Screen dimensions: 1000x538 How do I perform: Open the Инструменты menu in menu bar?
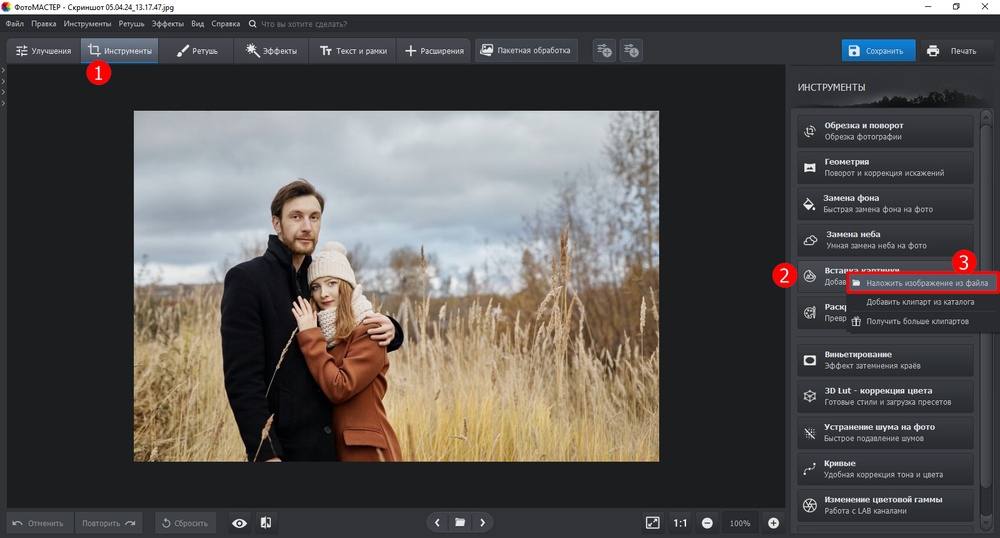87,24
